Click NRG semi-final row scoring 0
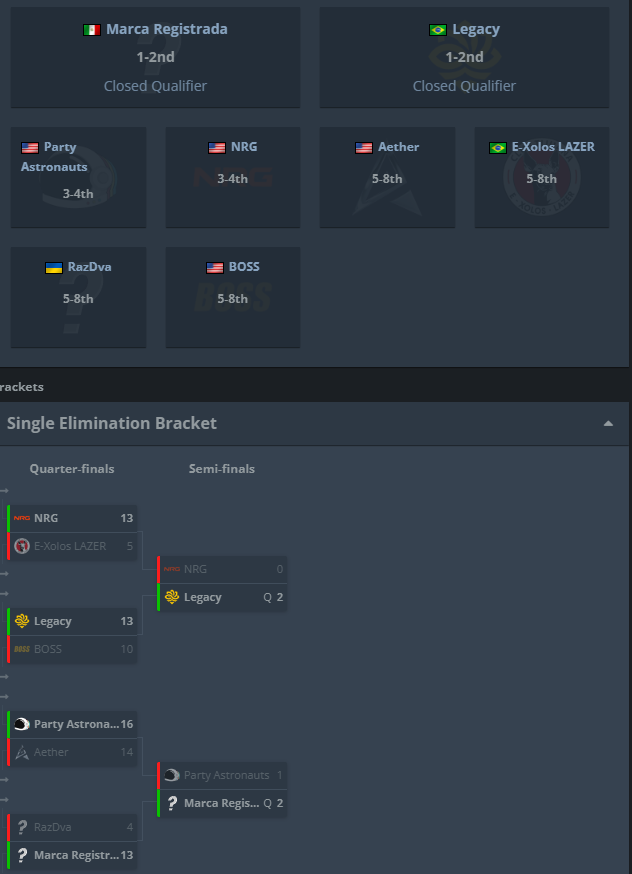The width and height of the screenshot is (632, 874). click(x=222, y=569)
